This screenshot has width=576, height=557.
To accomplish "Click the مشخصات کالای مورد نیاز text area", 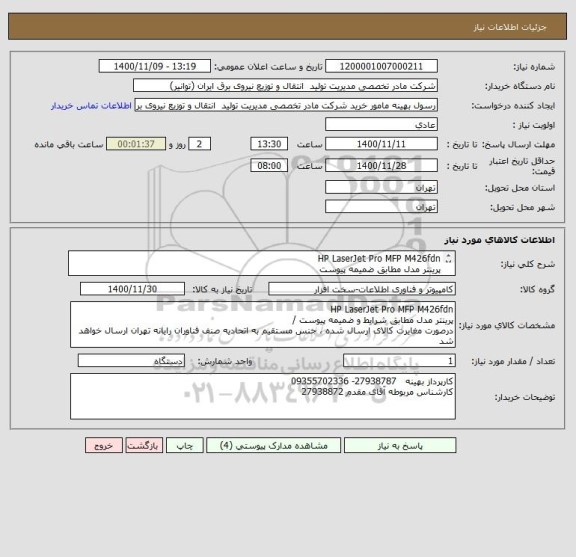I will (x=263, y=325).
